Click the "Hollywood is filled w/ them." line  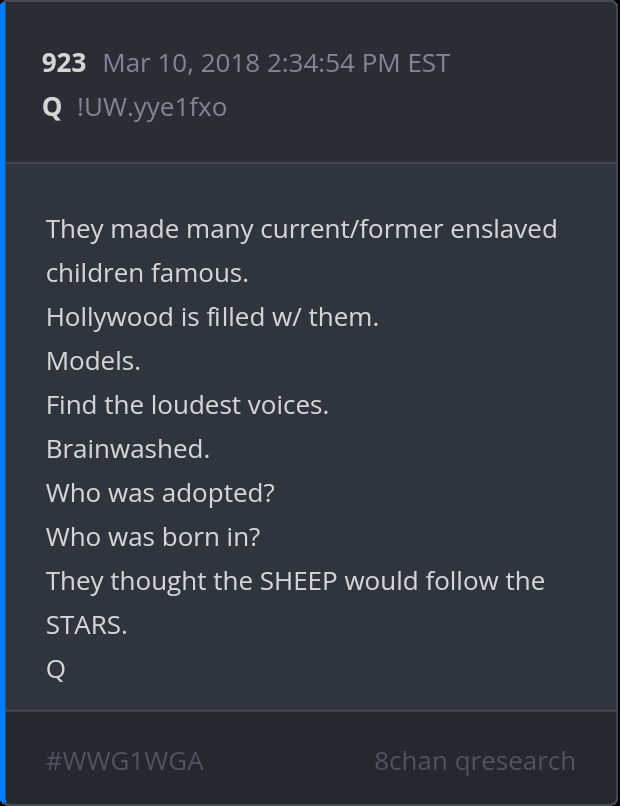(212, 317)
